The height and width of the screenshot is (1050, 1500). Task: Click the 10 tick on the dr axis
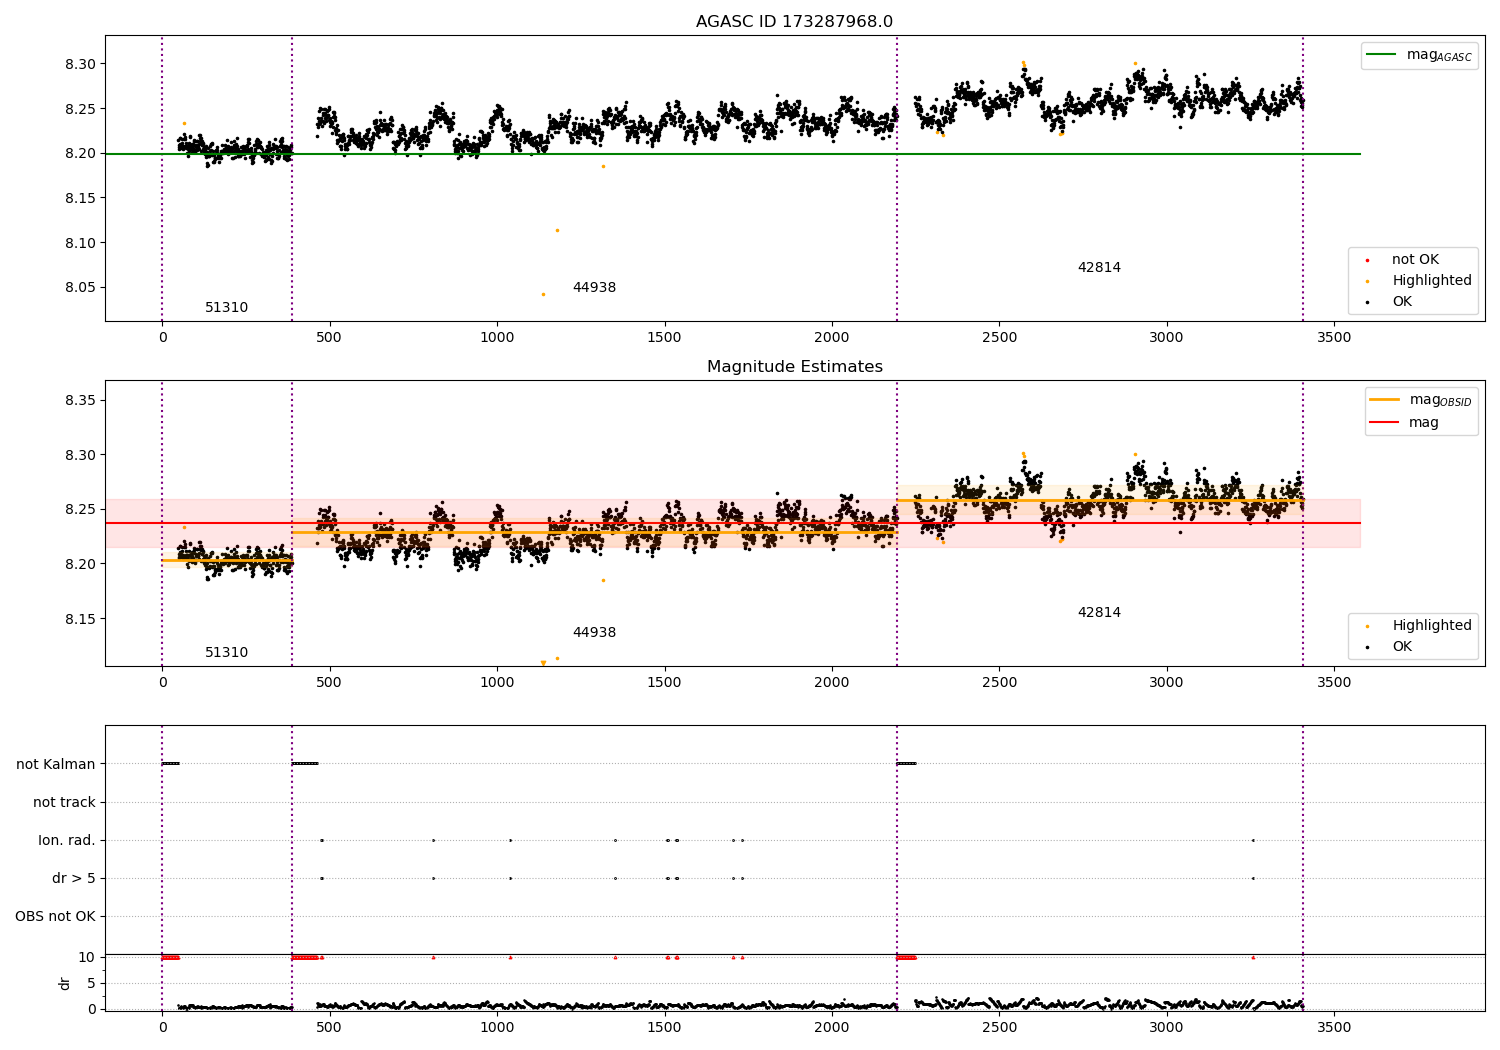87,958
